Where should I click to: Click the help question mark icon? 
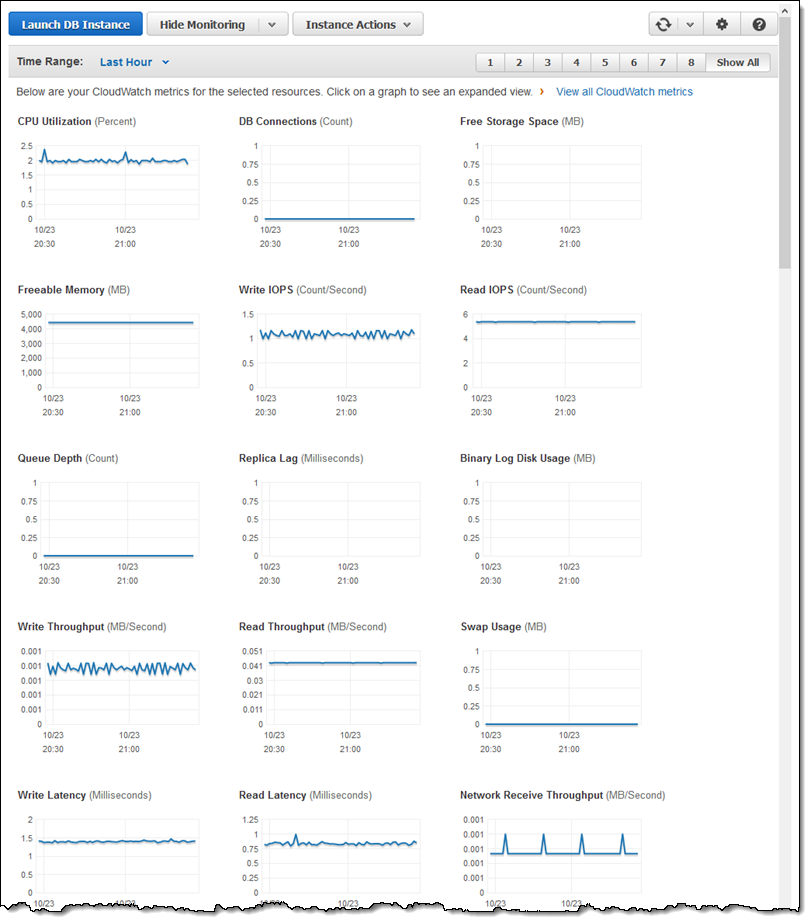759,25
